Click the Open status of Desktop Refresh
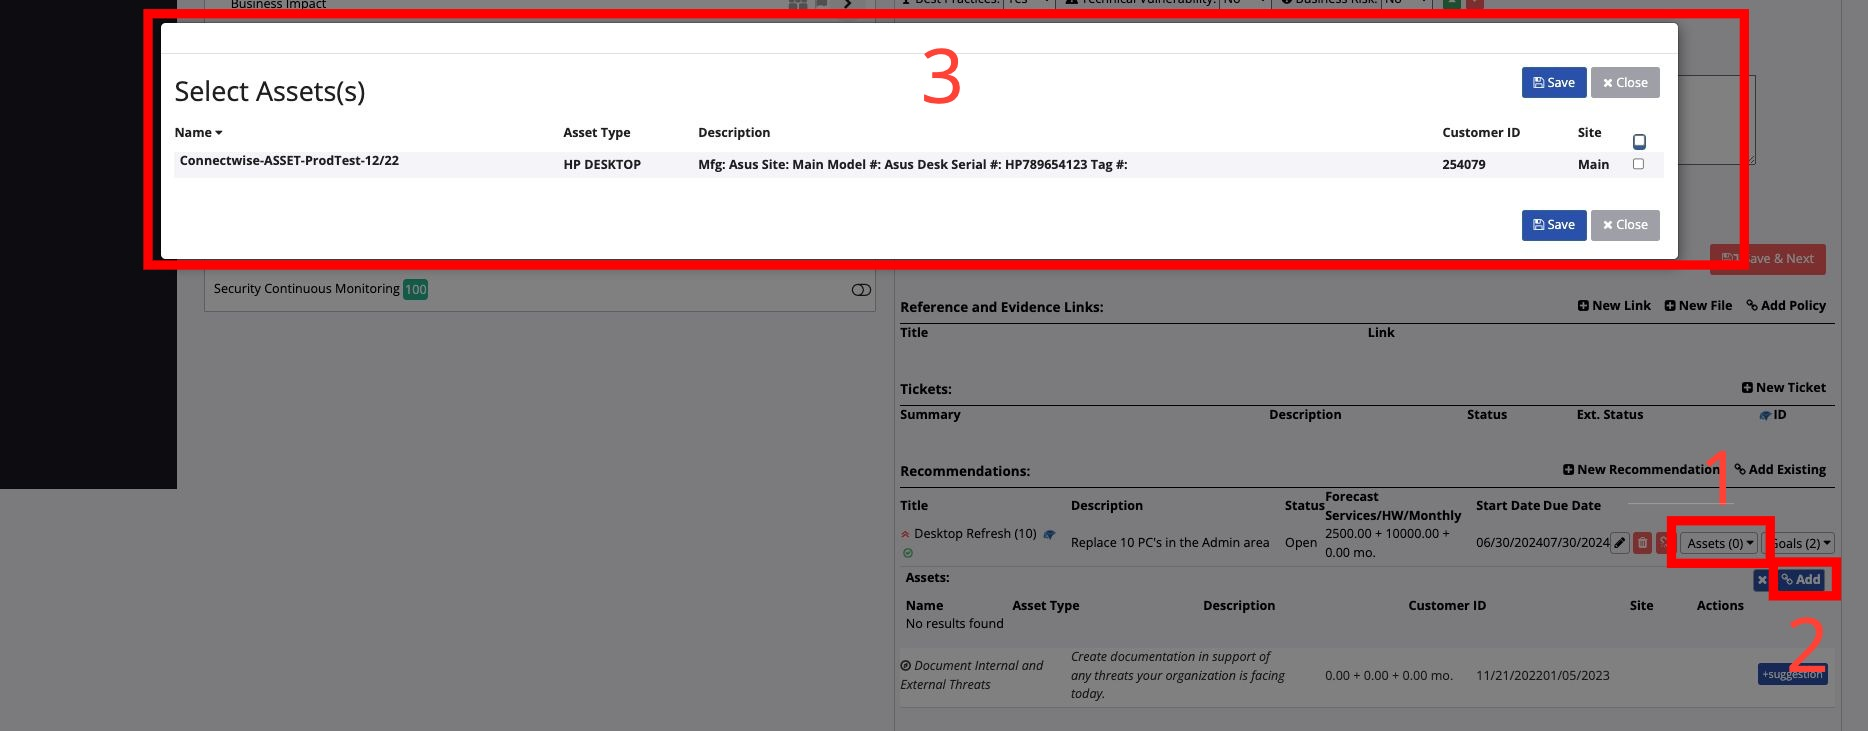The width and height of the screenshot is (1868, 731). 1301,543
